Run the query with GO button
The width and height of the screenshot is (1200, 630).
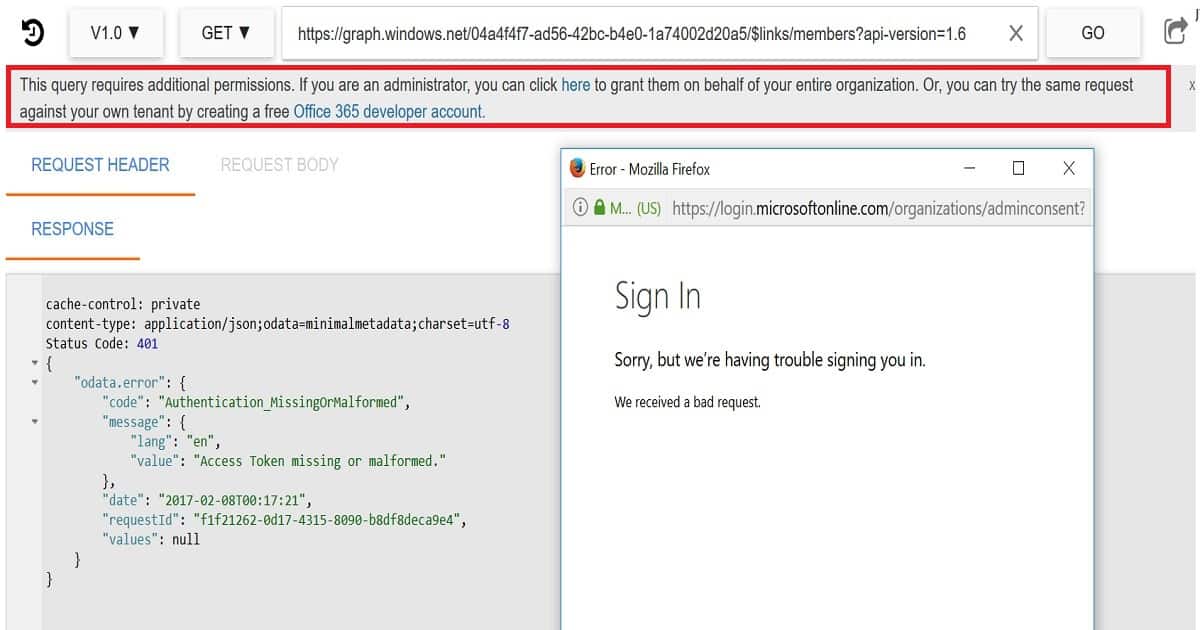[x=1093, y=33]
